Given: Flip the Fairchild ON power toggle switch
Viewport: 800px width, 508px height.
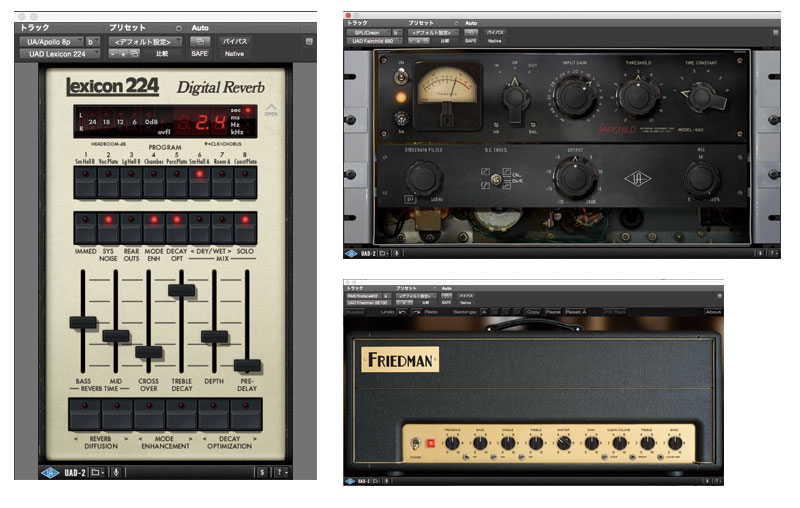Looking at the screenshot, I should (x=401, y=77).
